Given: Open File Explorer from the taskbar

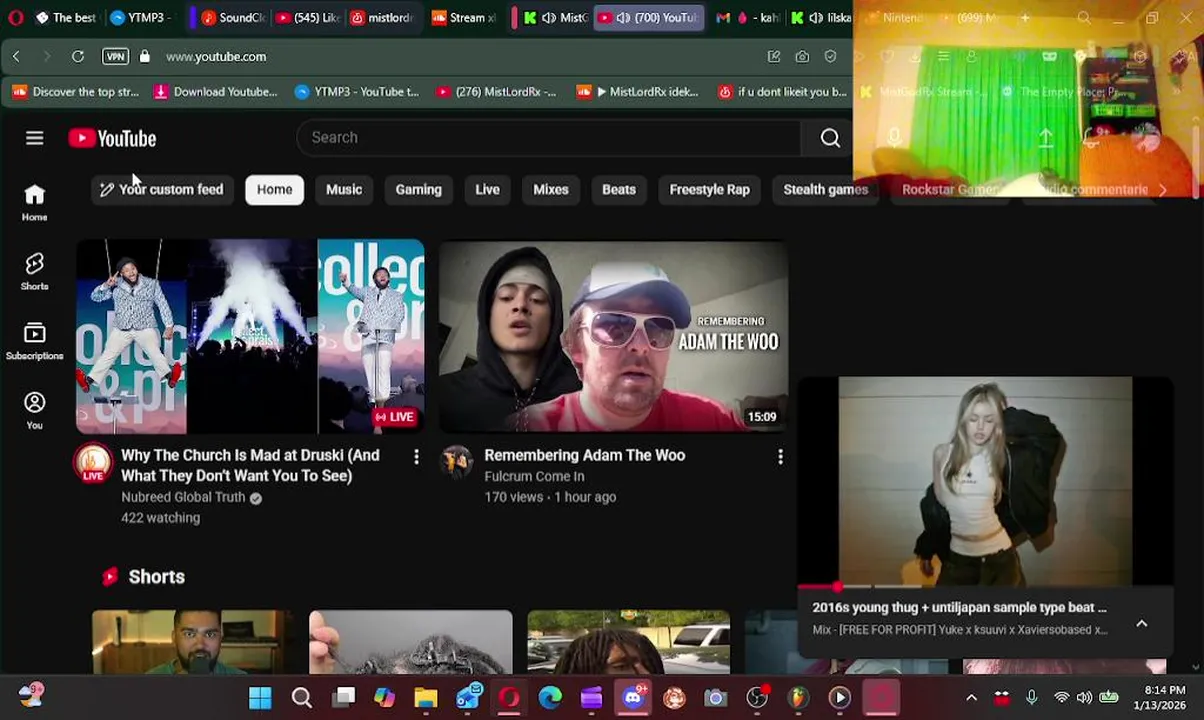Looking at the screenshot, I should click(426, 697).
